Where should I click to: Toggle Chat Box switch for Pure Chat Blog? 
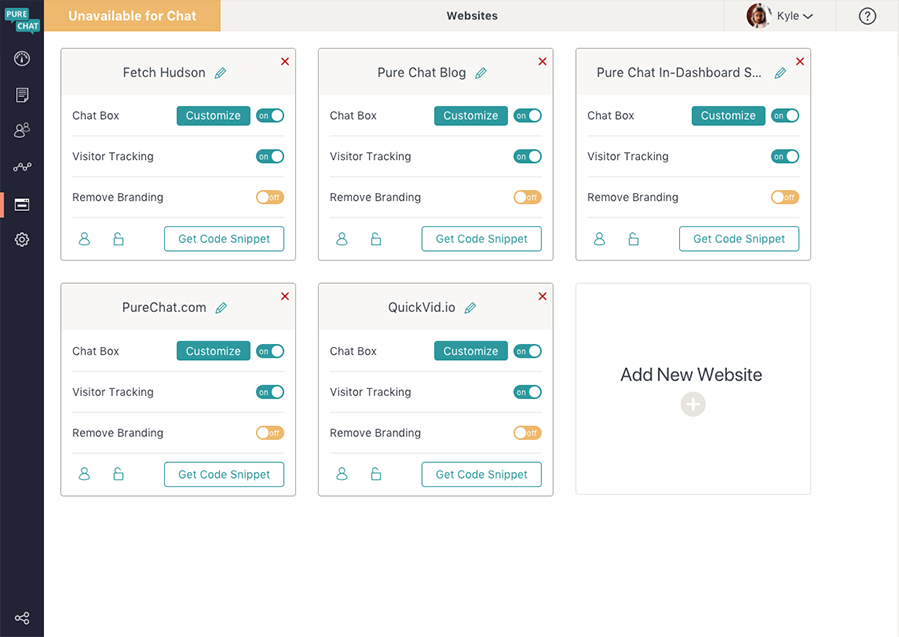coord(527,116)
